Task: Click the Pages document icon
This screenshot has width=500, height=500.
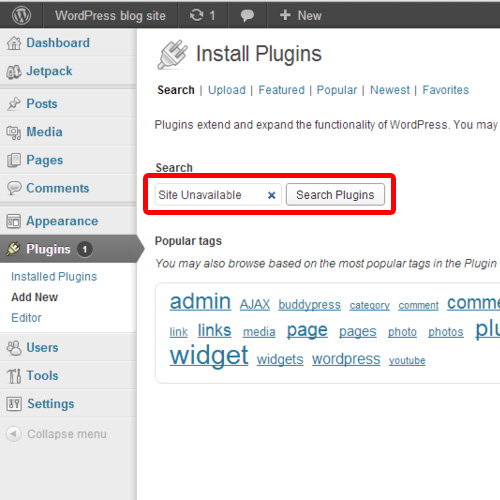Action: [x=14, y=160]
